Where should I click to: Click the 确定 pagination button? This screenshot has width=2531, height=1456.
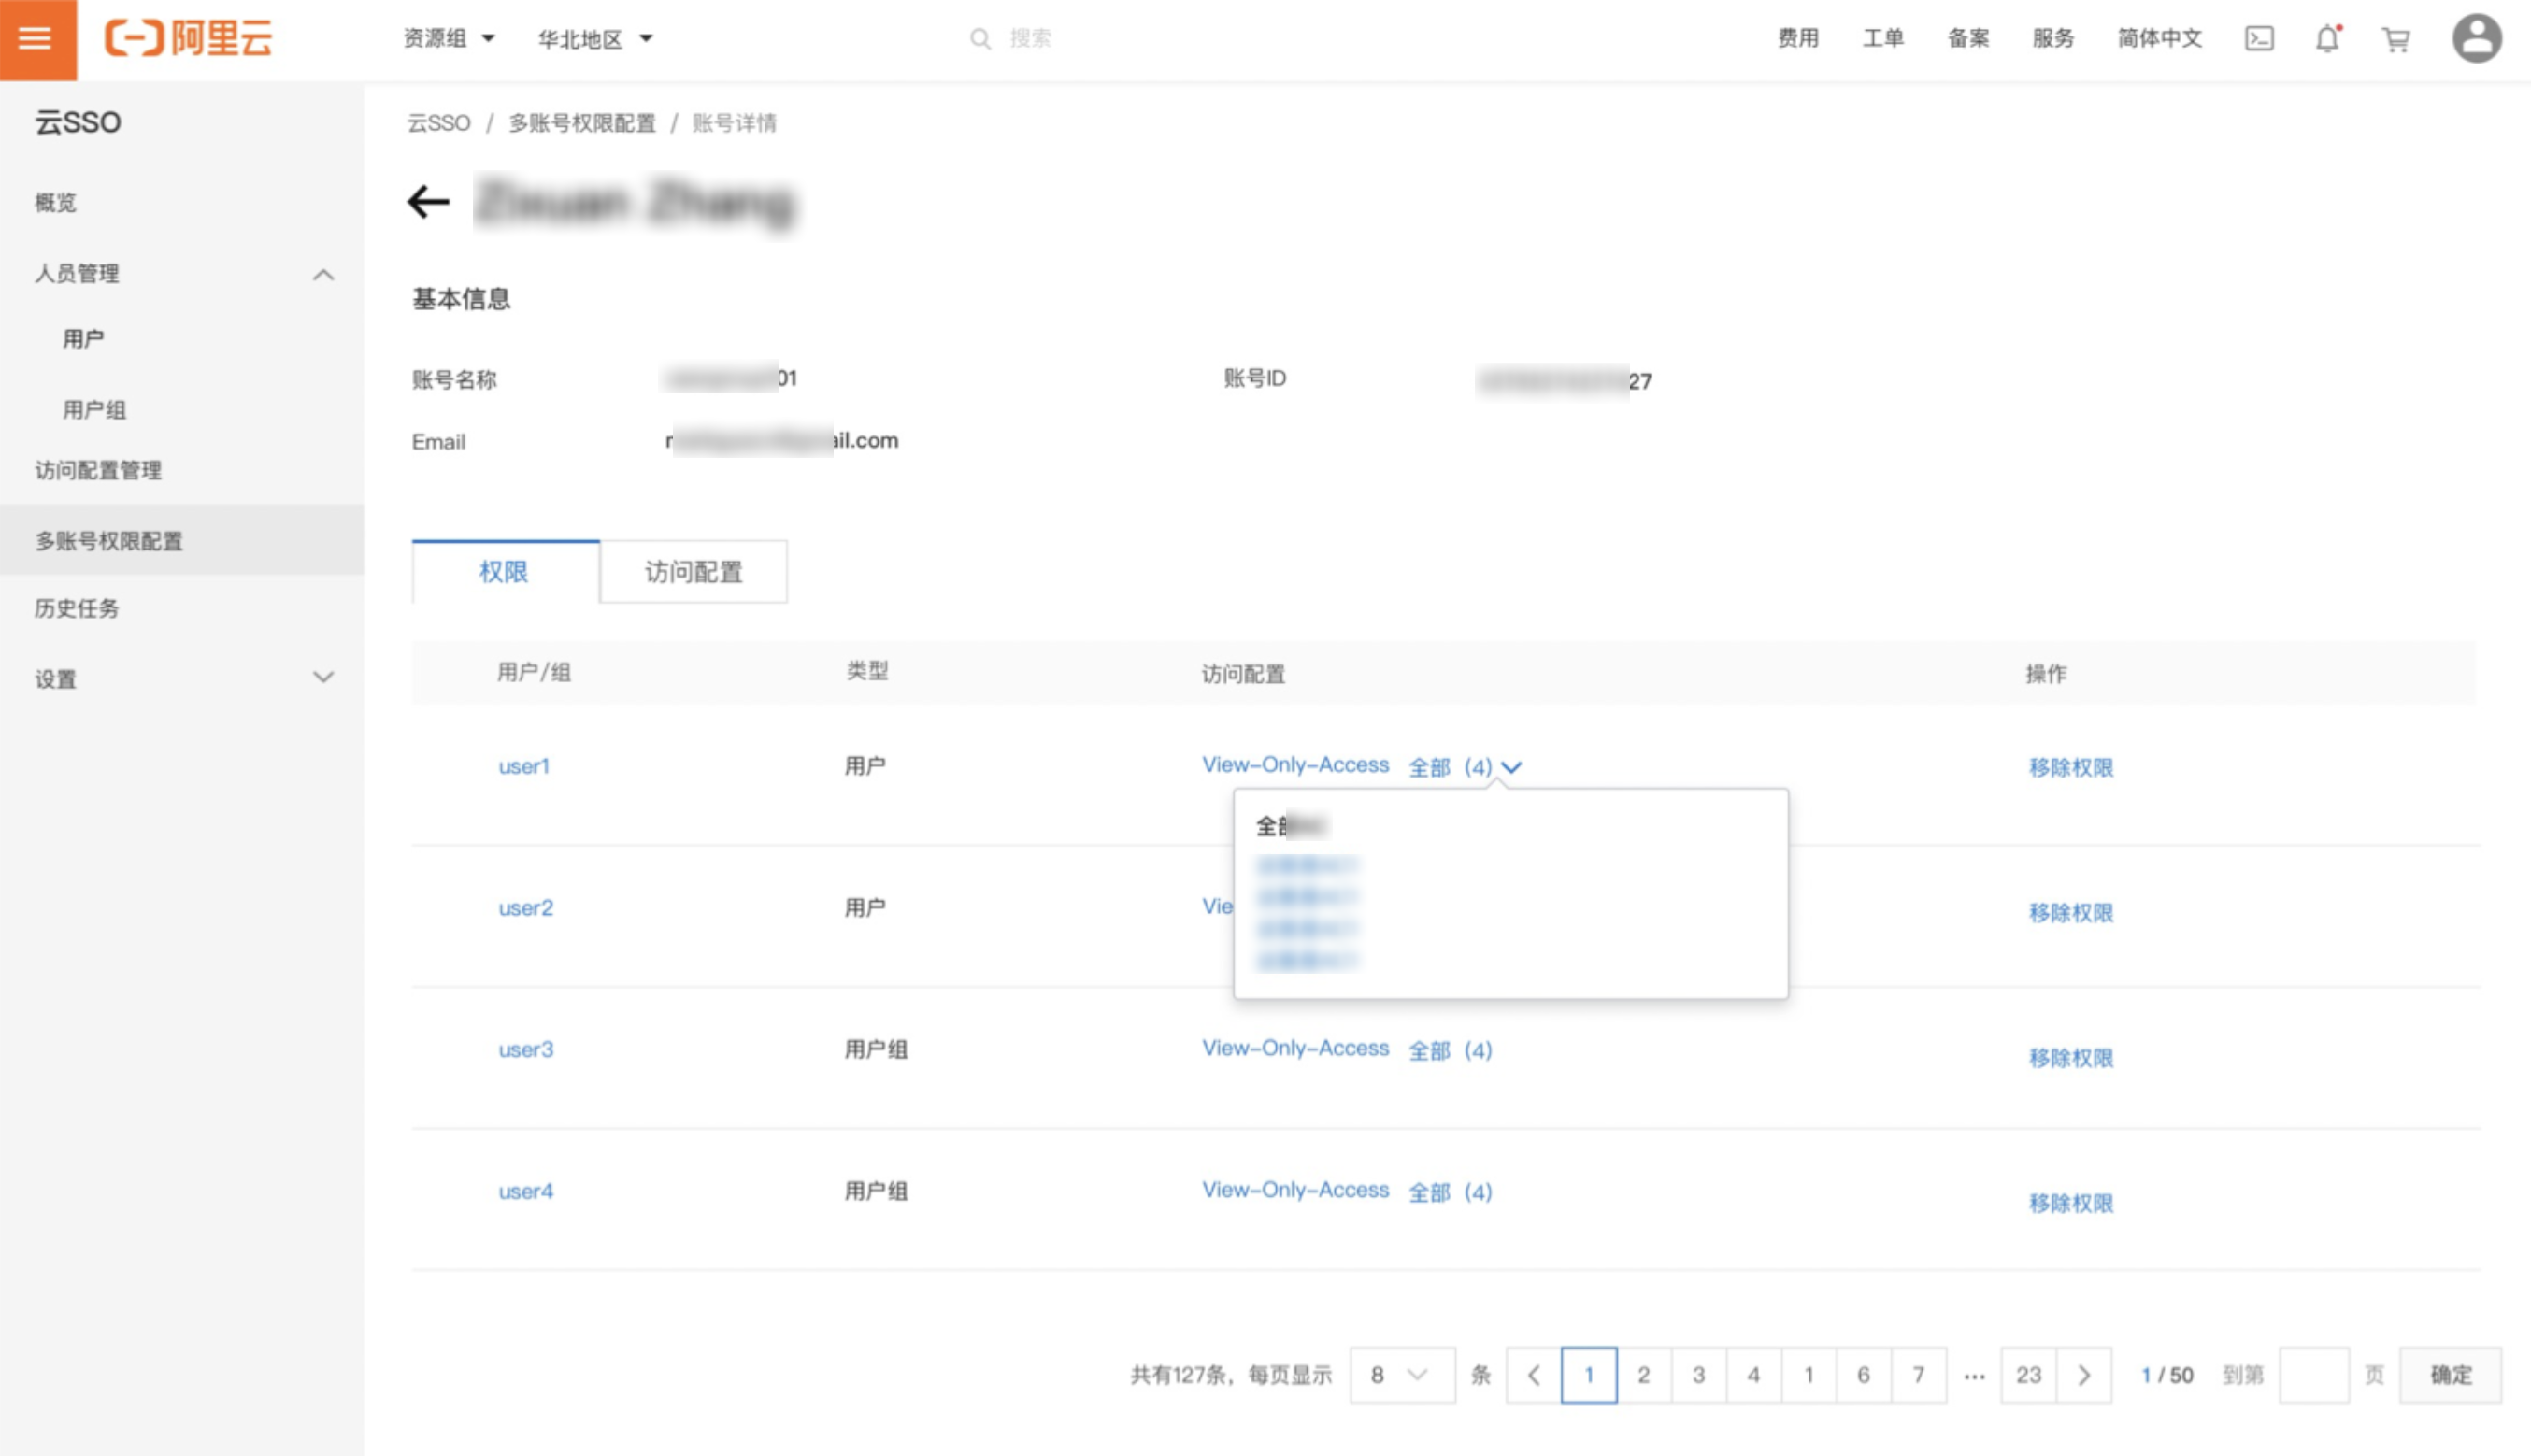[x=2450, y=1375]
